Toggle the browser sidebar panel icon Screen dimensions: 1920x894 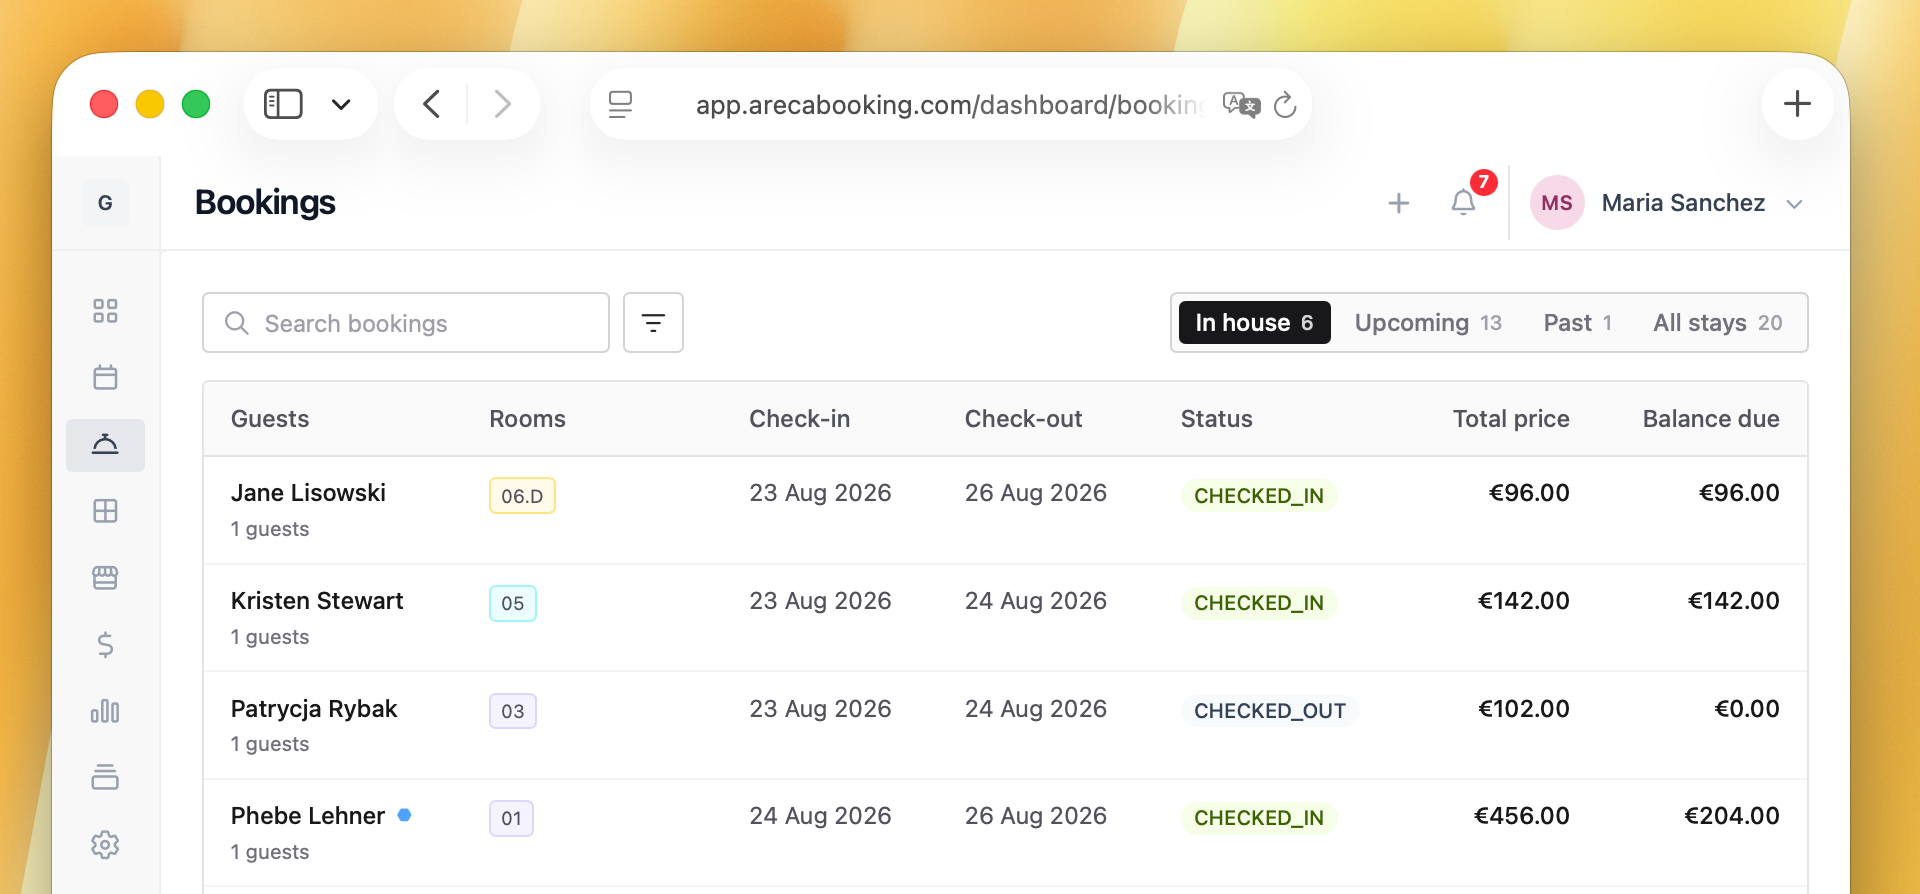coord(283,104)
